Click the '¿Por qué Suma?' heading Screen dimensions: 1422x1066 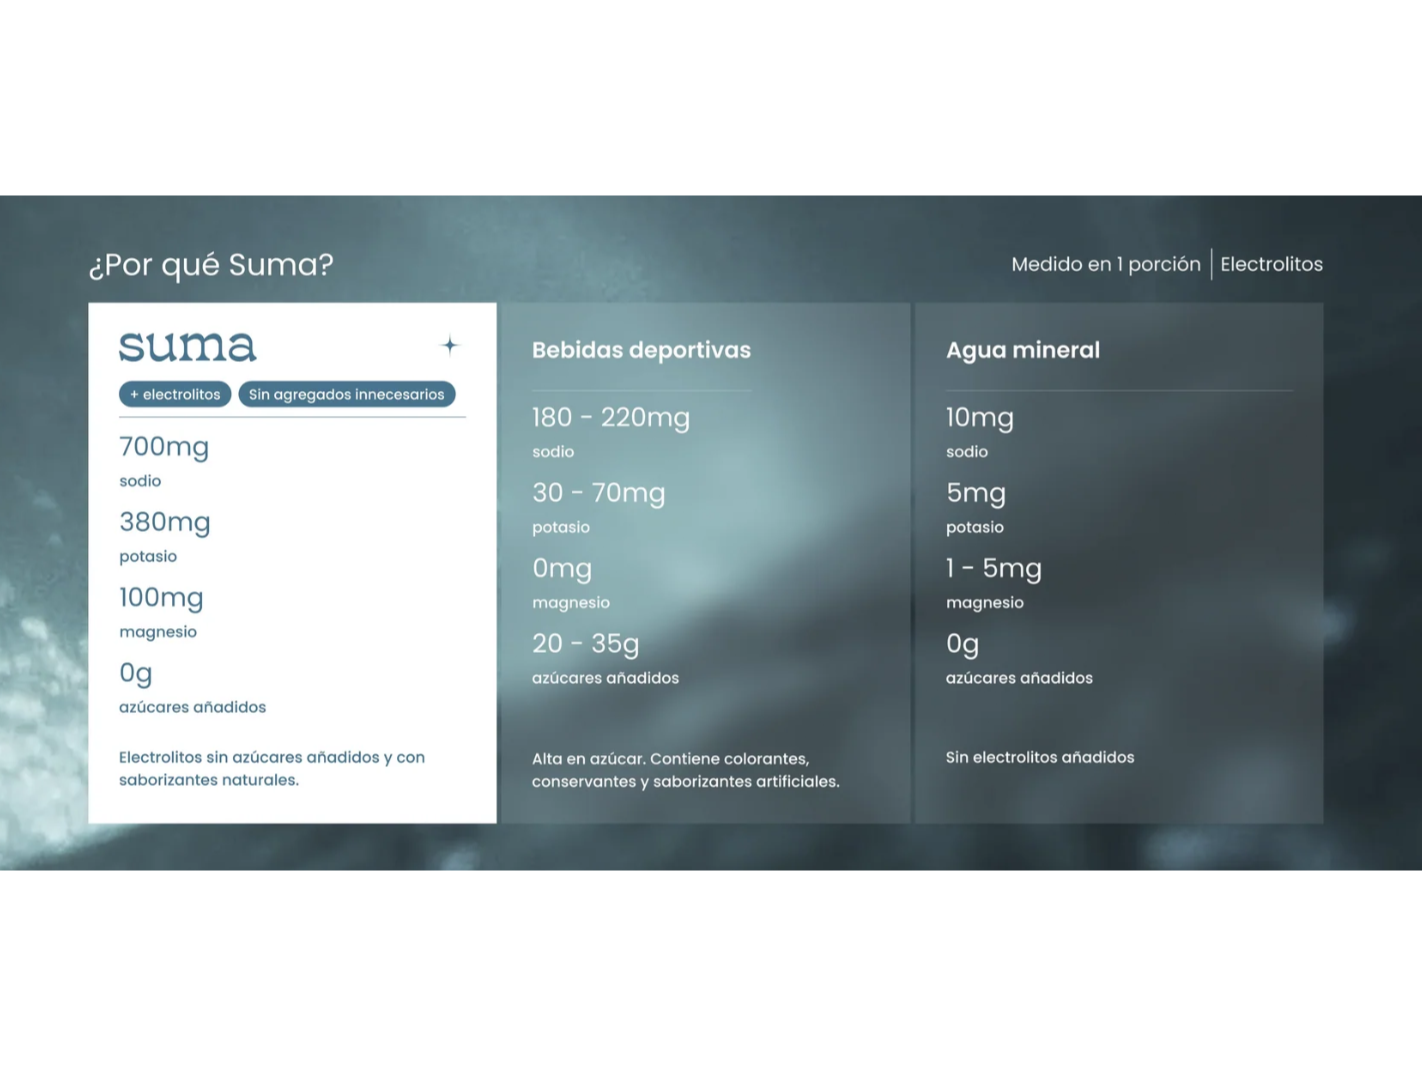tap(211, 265)
